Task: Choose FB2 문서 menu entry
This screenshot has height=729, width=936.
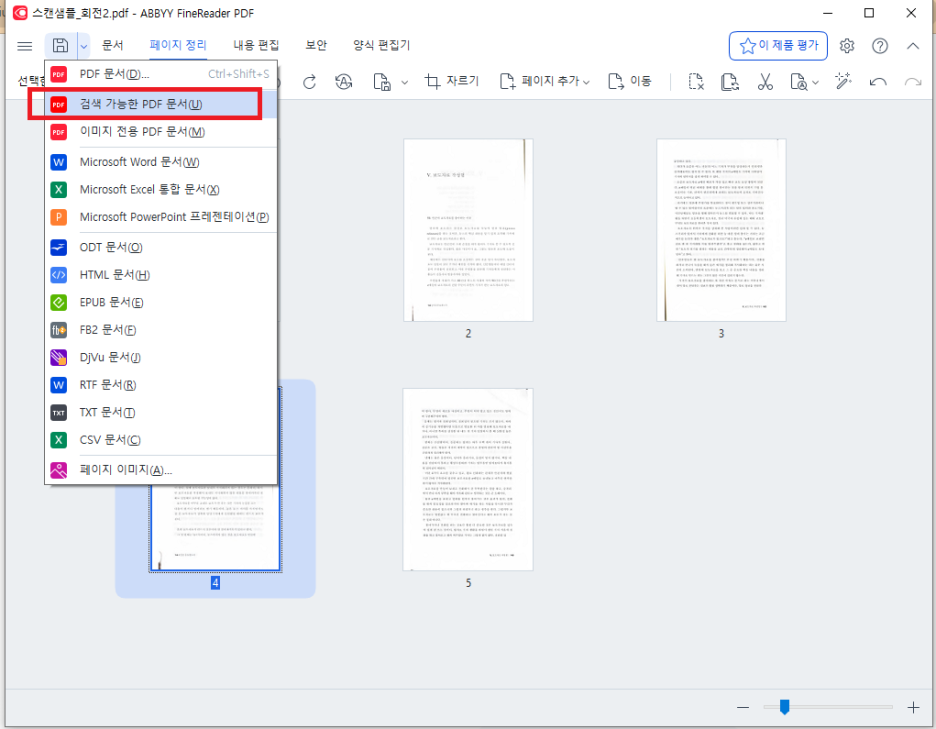Action: coord(161,330)
